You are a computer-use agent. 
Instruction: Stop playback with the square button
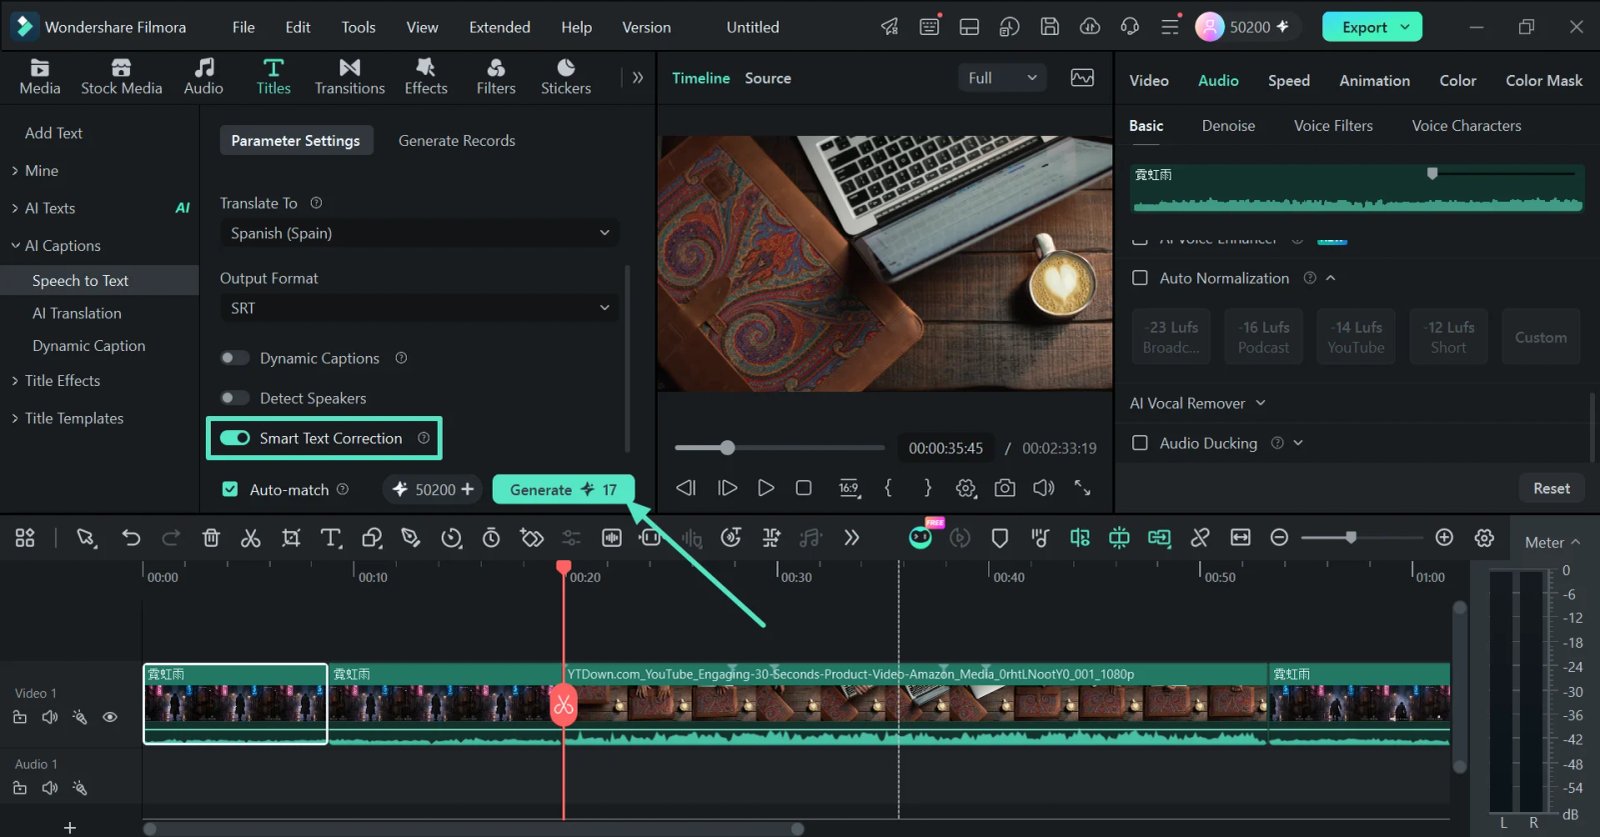(804, 488)
